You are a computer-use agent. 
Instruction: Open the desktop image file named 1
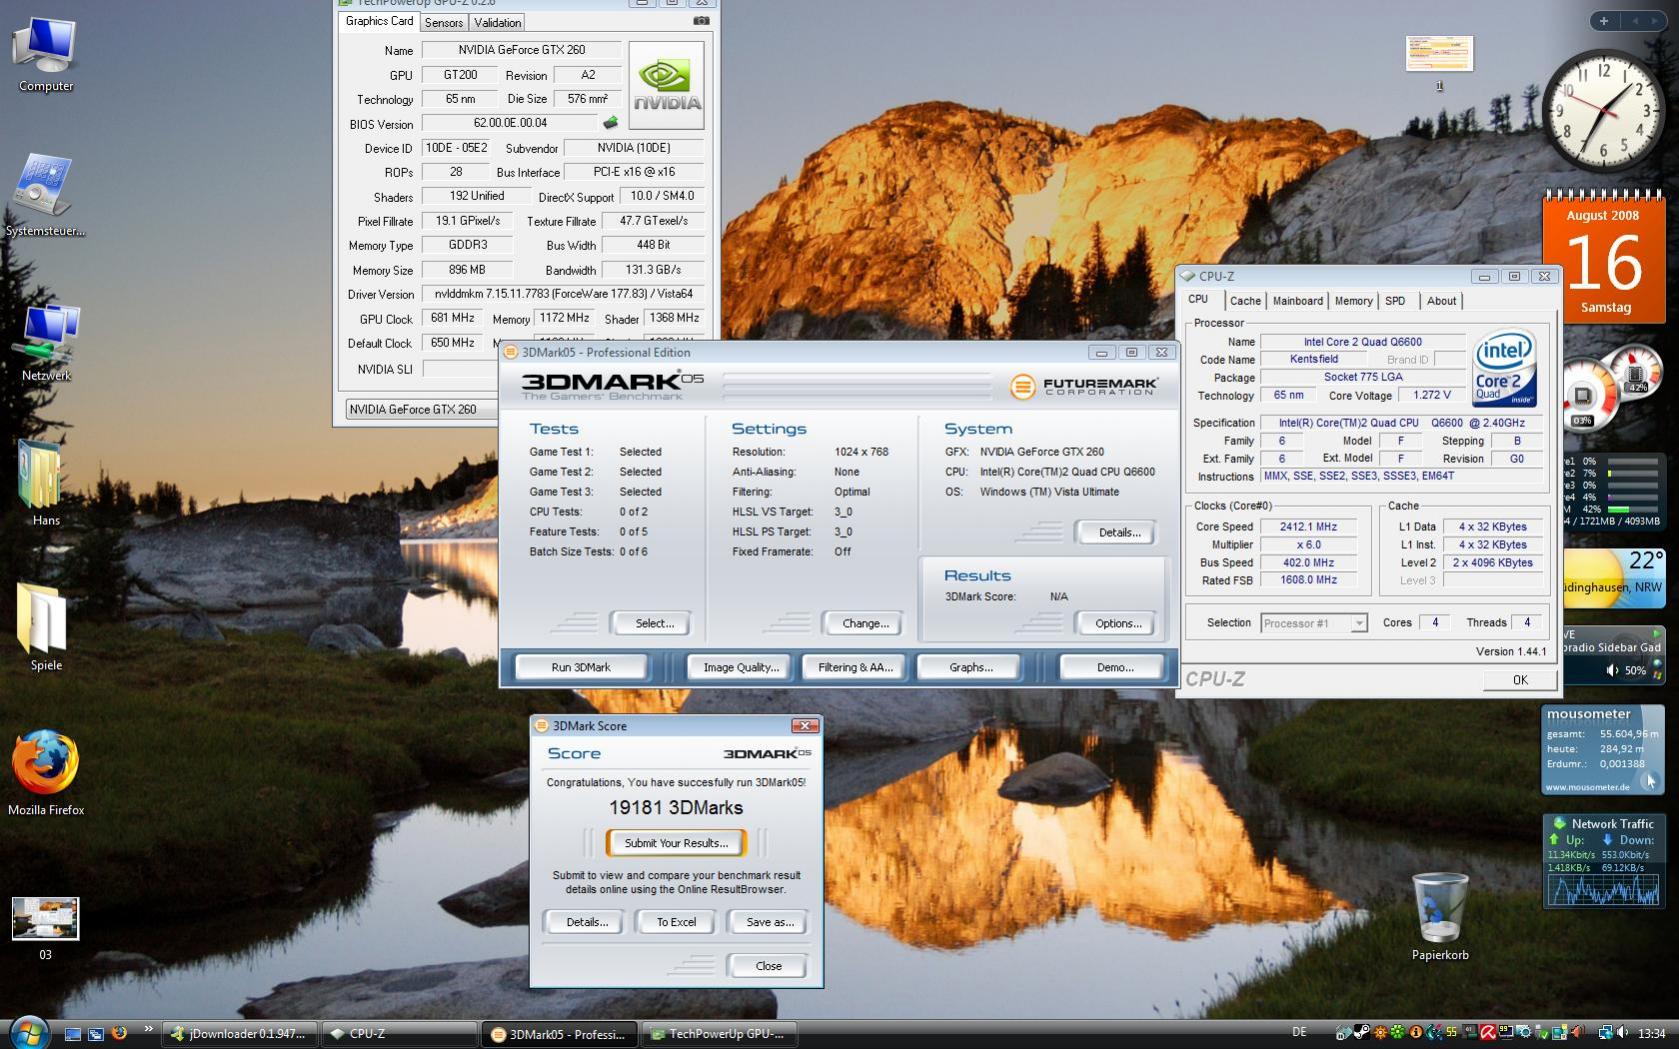point(1439,63)
